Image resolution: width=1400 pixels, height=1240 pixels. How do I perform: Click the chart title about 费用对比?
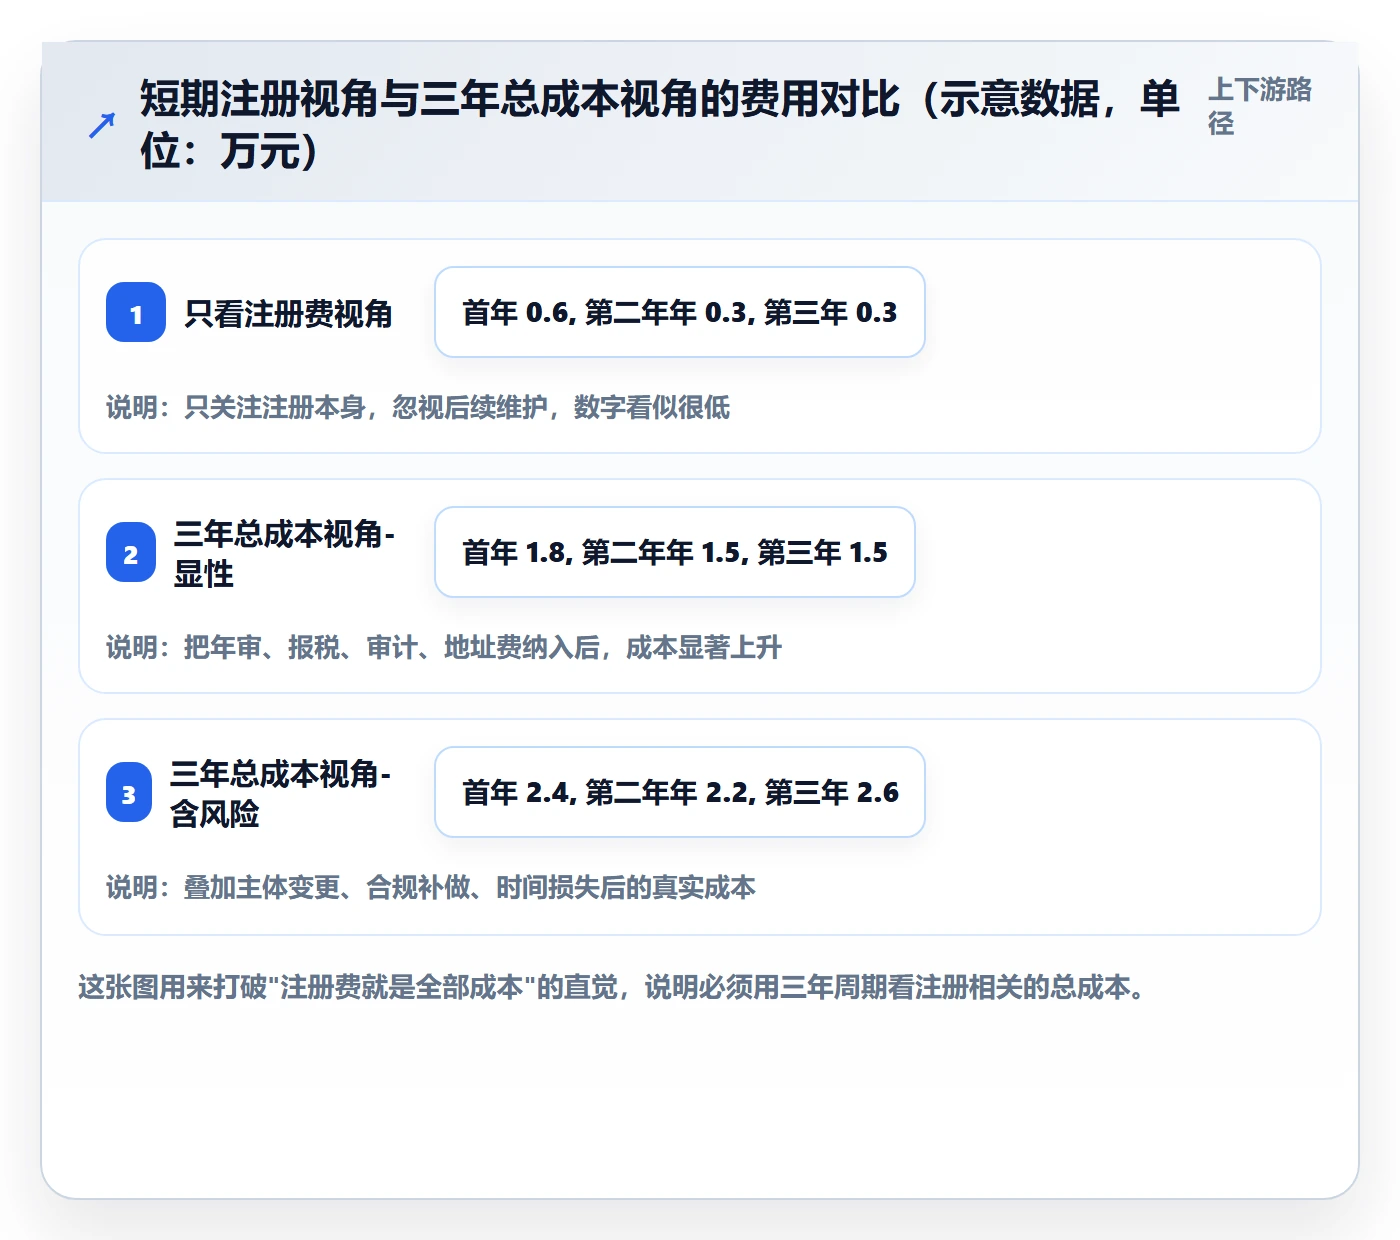660,125
